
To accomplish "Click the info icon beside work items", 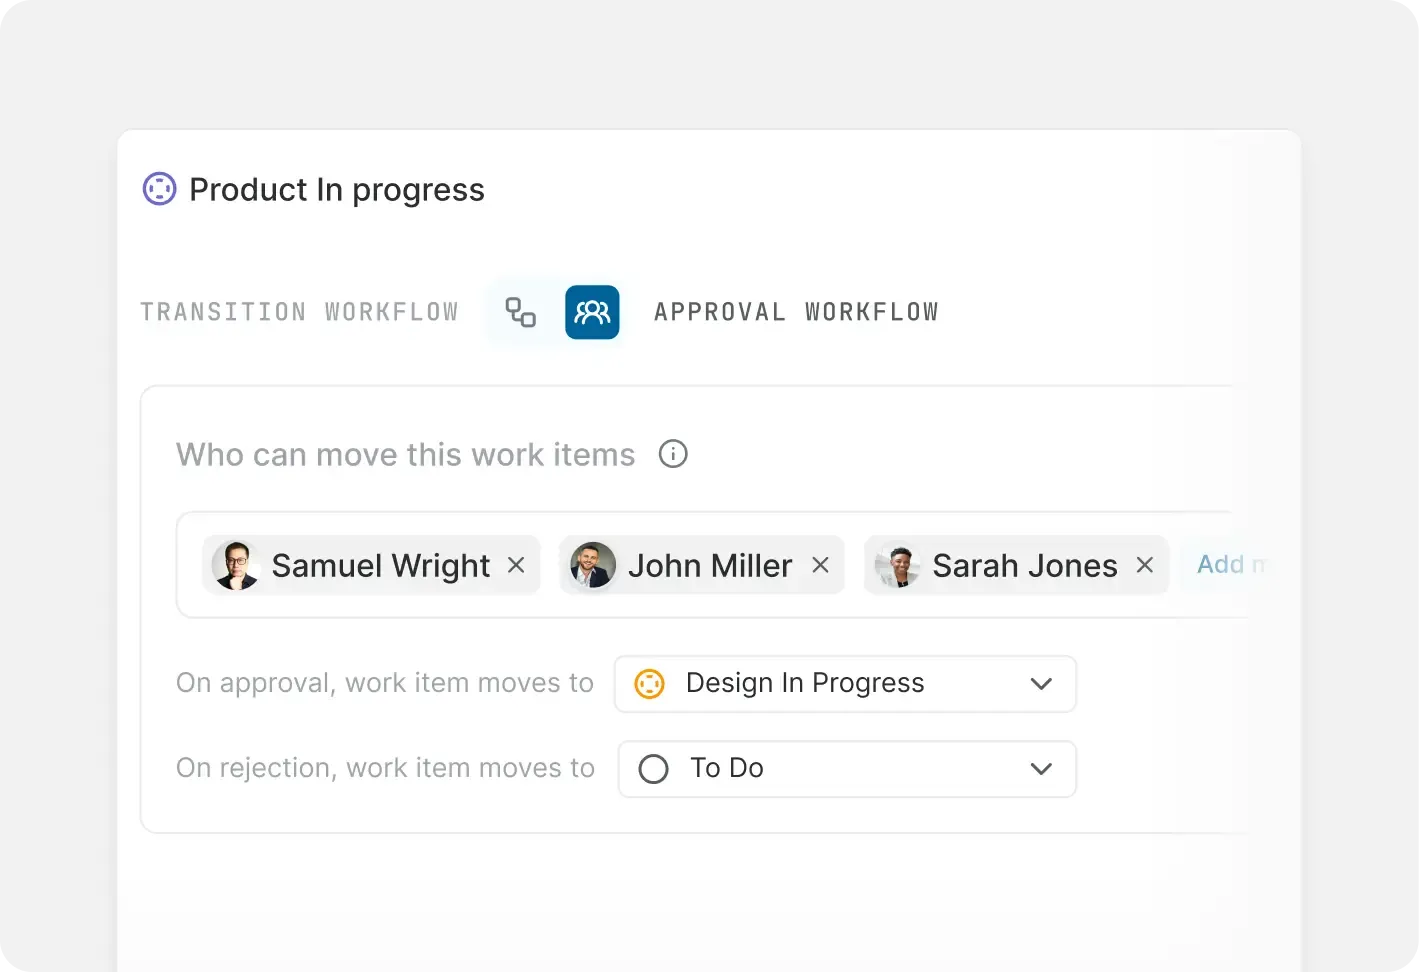I will point(673,454).
